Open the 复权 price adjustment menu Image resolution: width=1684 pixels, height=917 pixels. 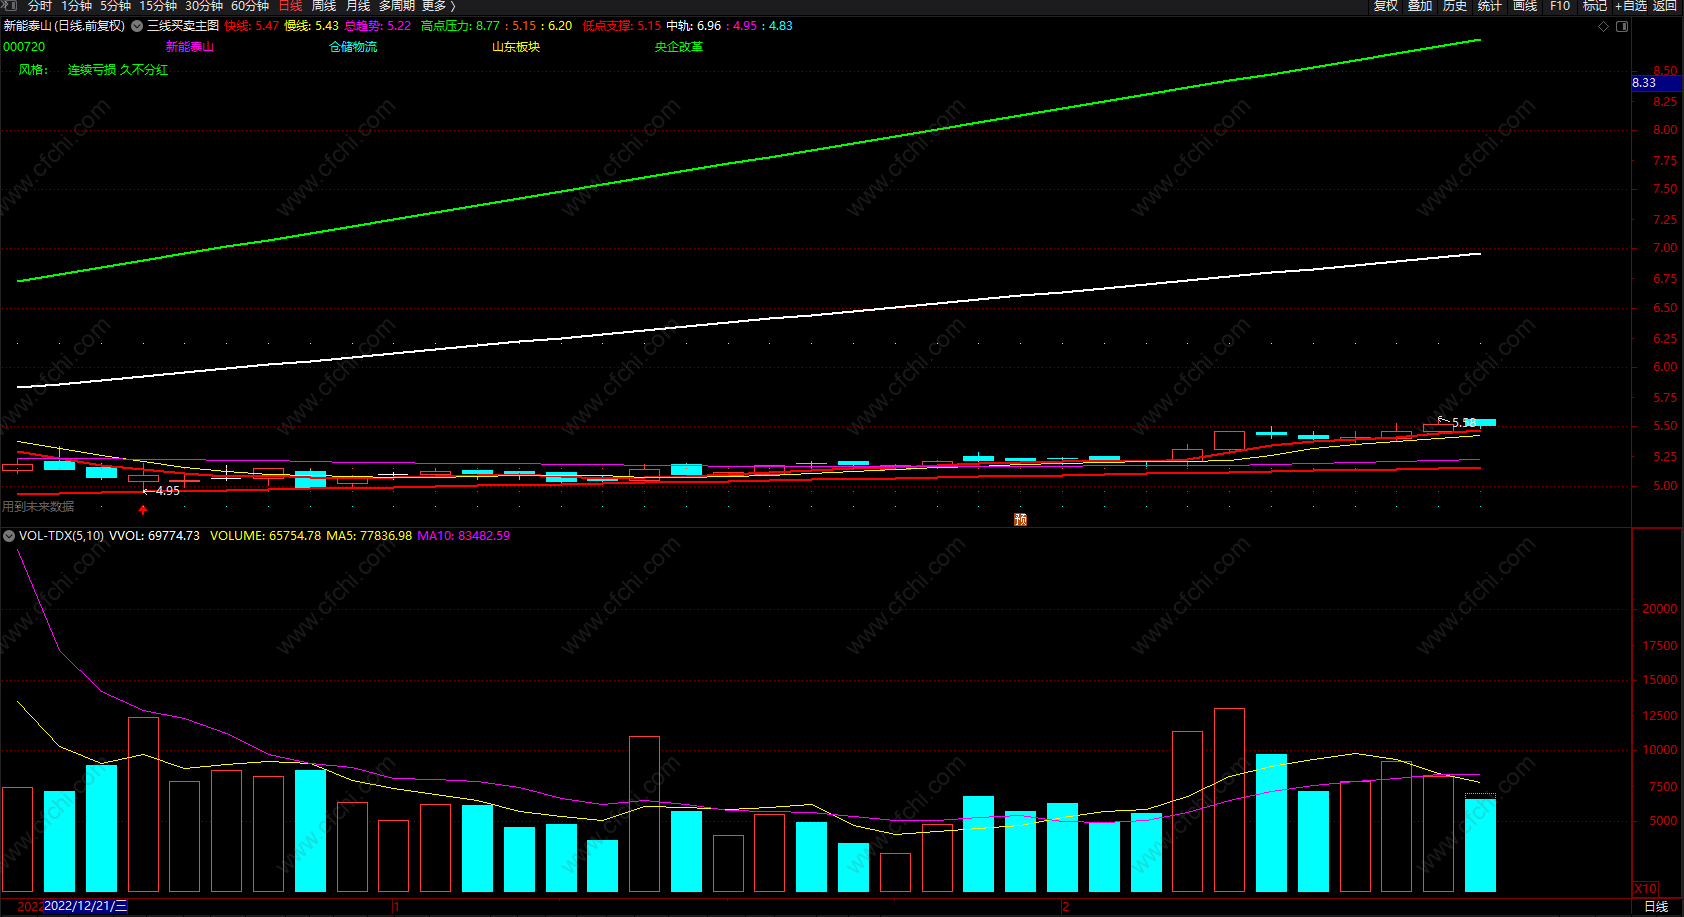[1386, 6]
